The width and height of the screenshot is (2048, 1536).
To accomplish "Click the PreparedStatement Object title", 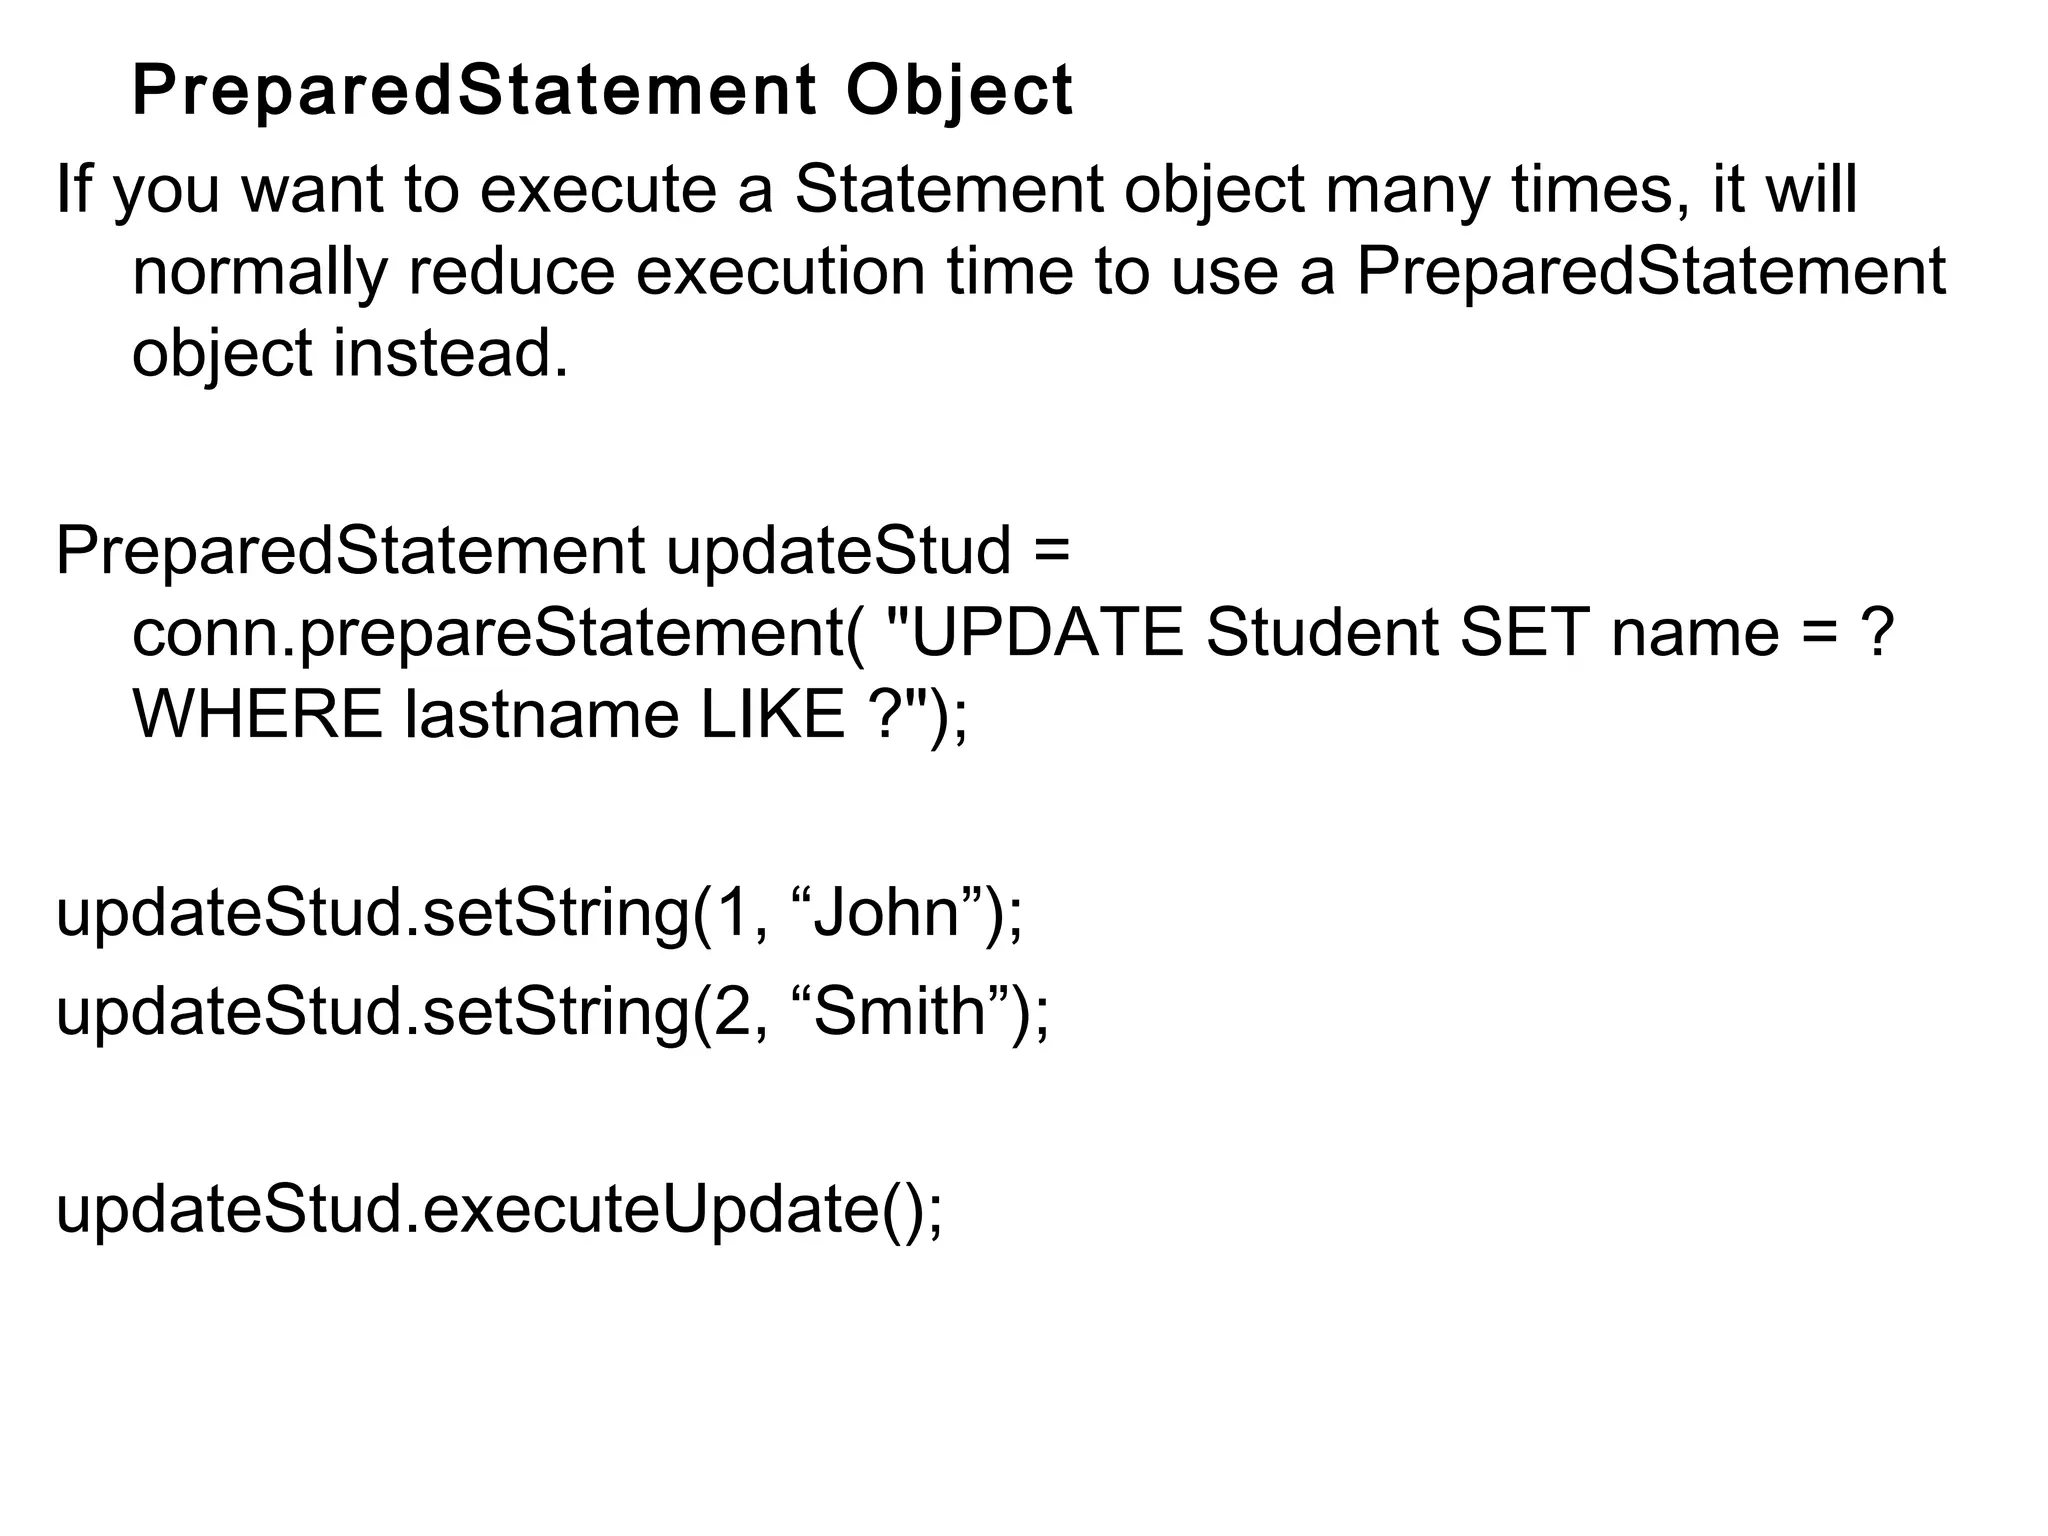I will tap(602, 92).
